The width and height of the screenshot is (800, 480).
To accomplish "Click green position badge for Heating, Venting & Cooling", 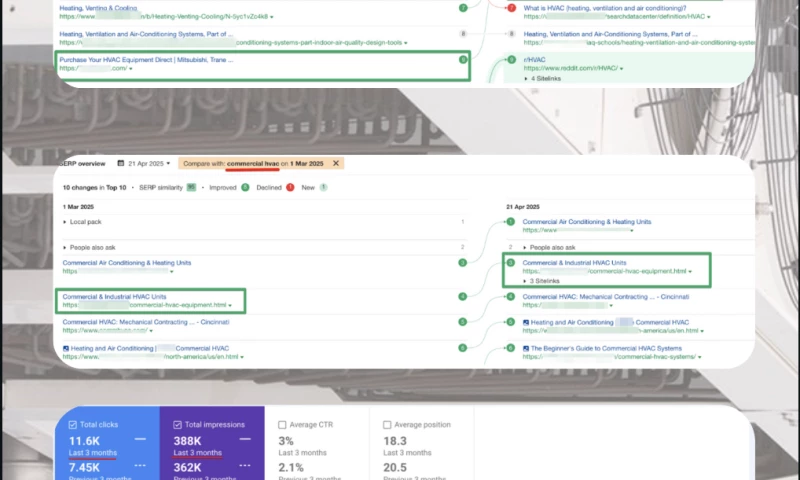I will pos(463,8).
